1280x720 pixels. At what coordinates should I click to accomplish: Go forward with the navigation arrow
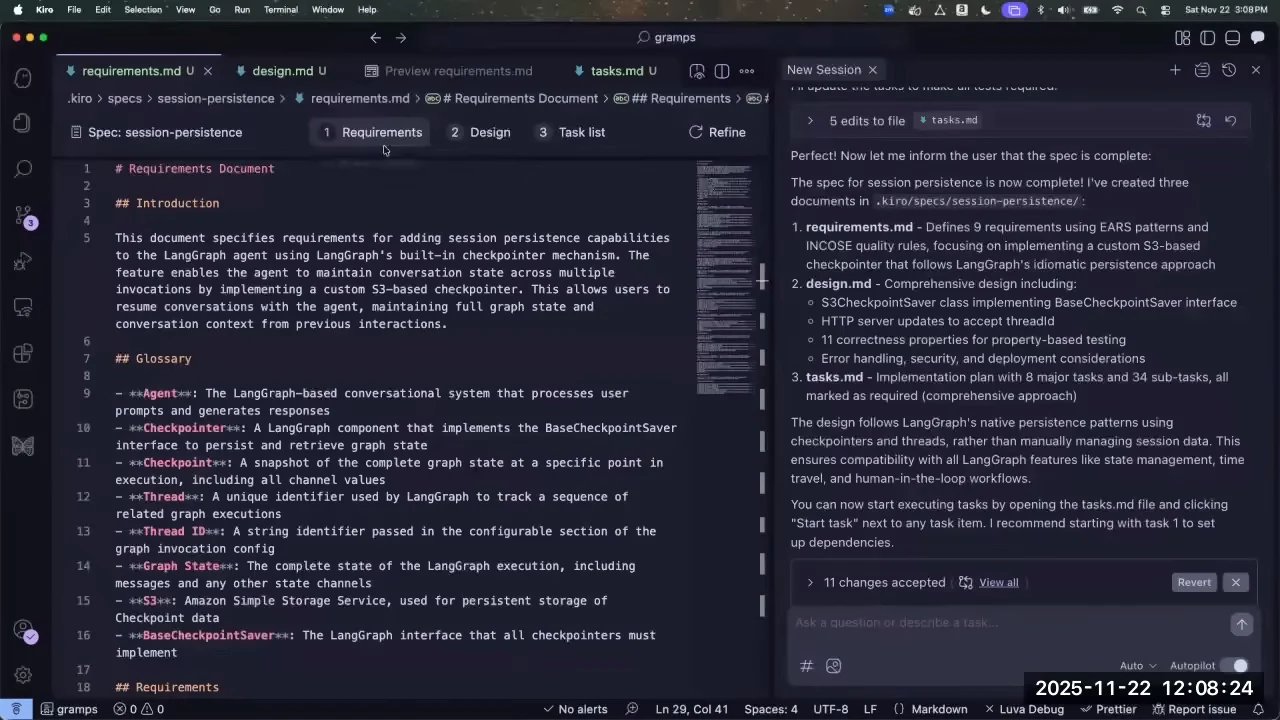pos(401,38)
